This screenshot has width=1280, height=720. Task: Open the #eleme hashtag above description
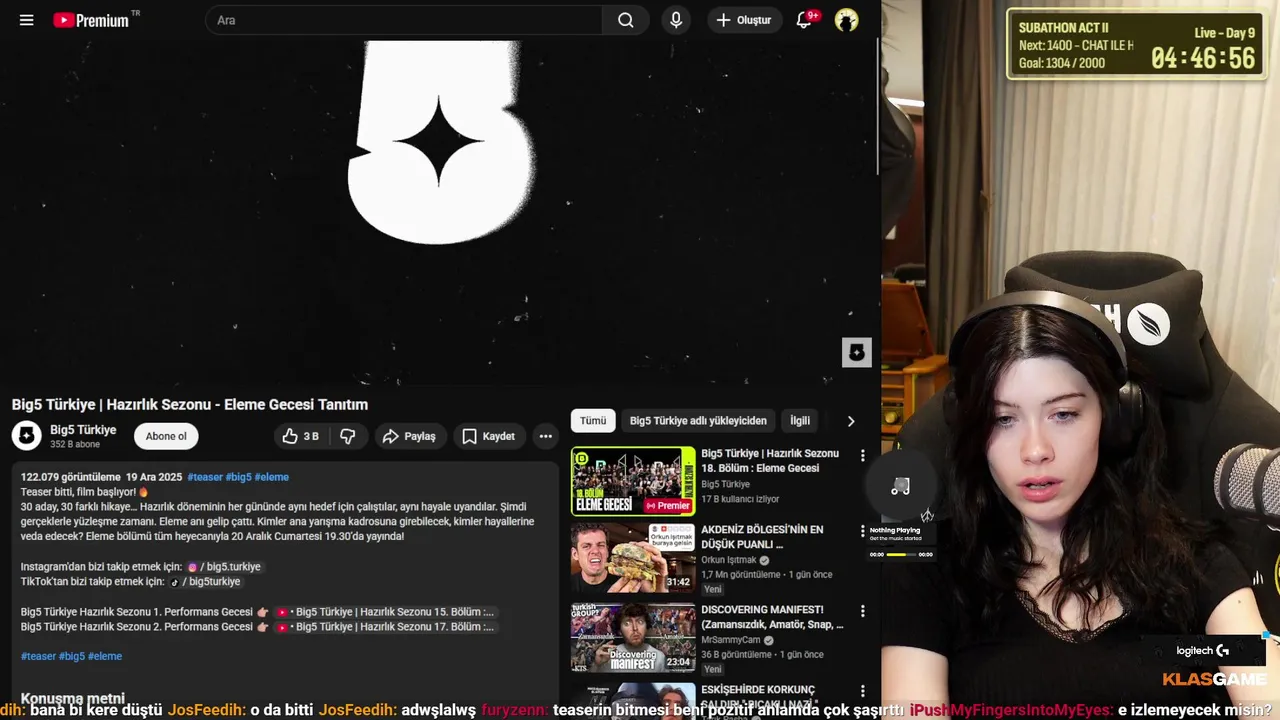272,477
